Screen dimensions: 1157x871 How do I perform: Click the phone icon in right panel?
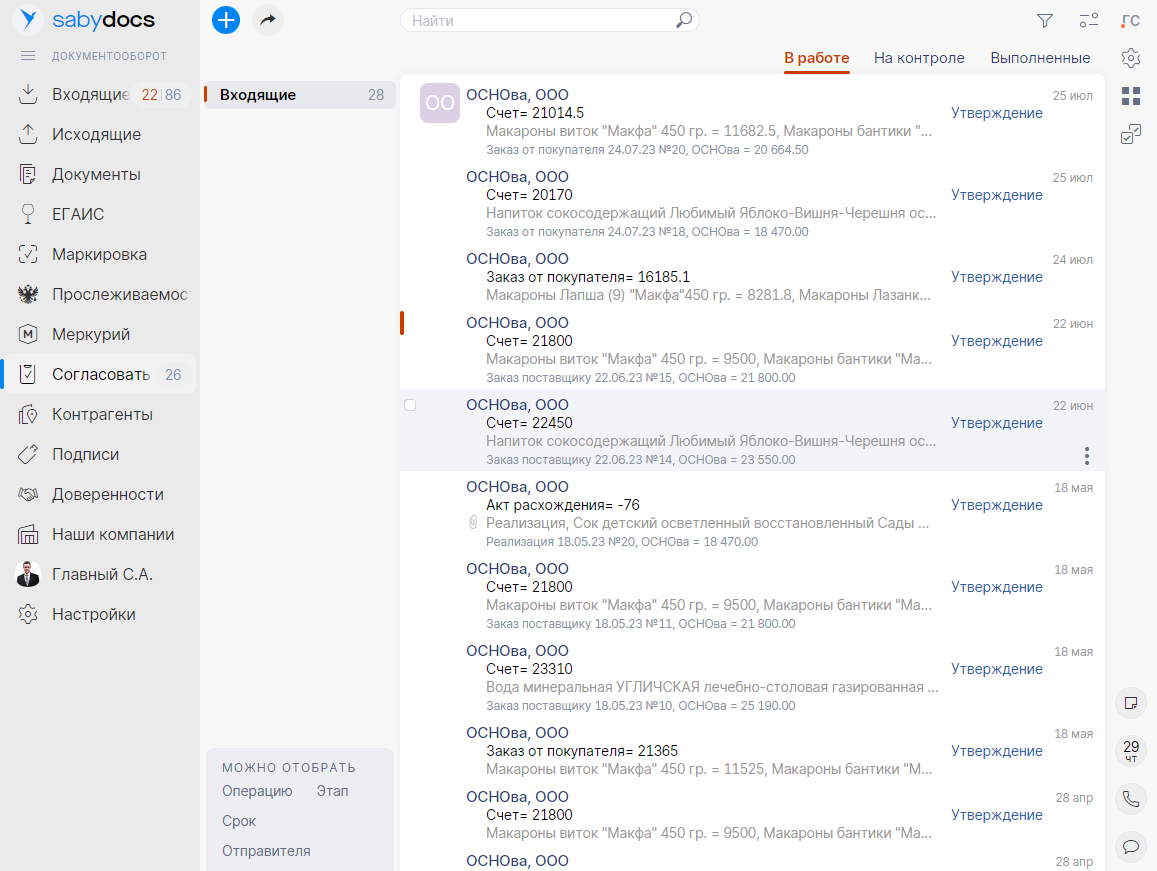[1131, 799]
